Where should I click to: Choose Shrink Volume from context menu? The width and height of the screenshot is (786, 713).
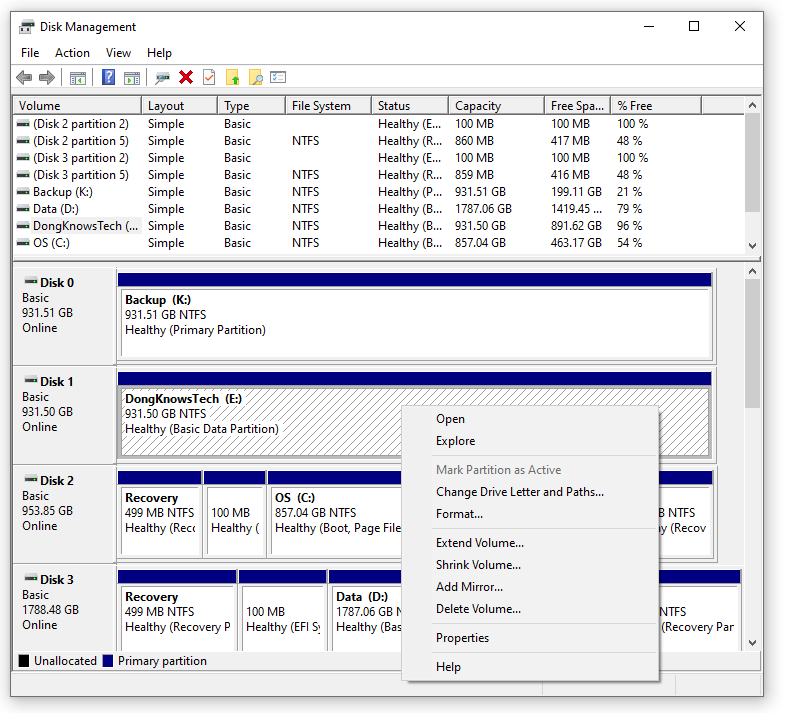click(x=478, y=565)
